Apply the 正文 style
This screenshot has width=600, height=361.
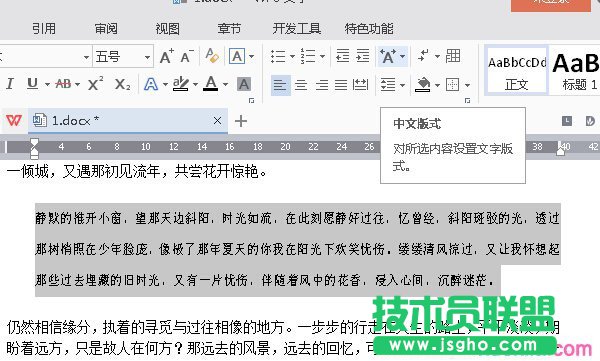point(516,70)
